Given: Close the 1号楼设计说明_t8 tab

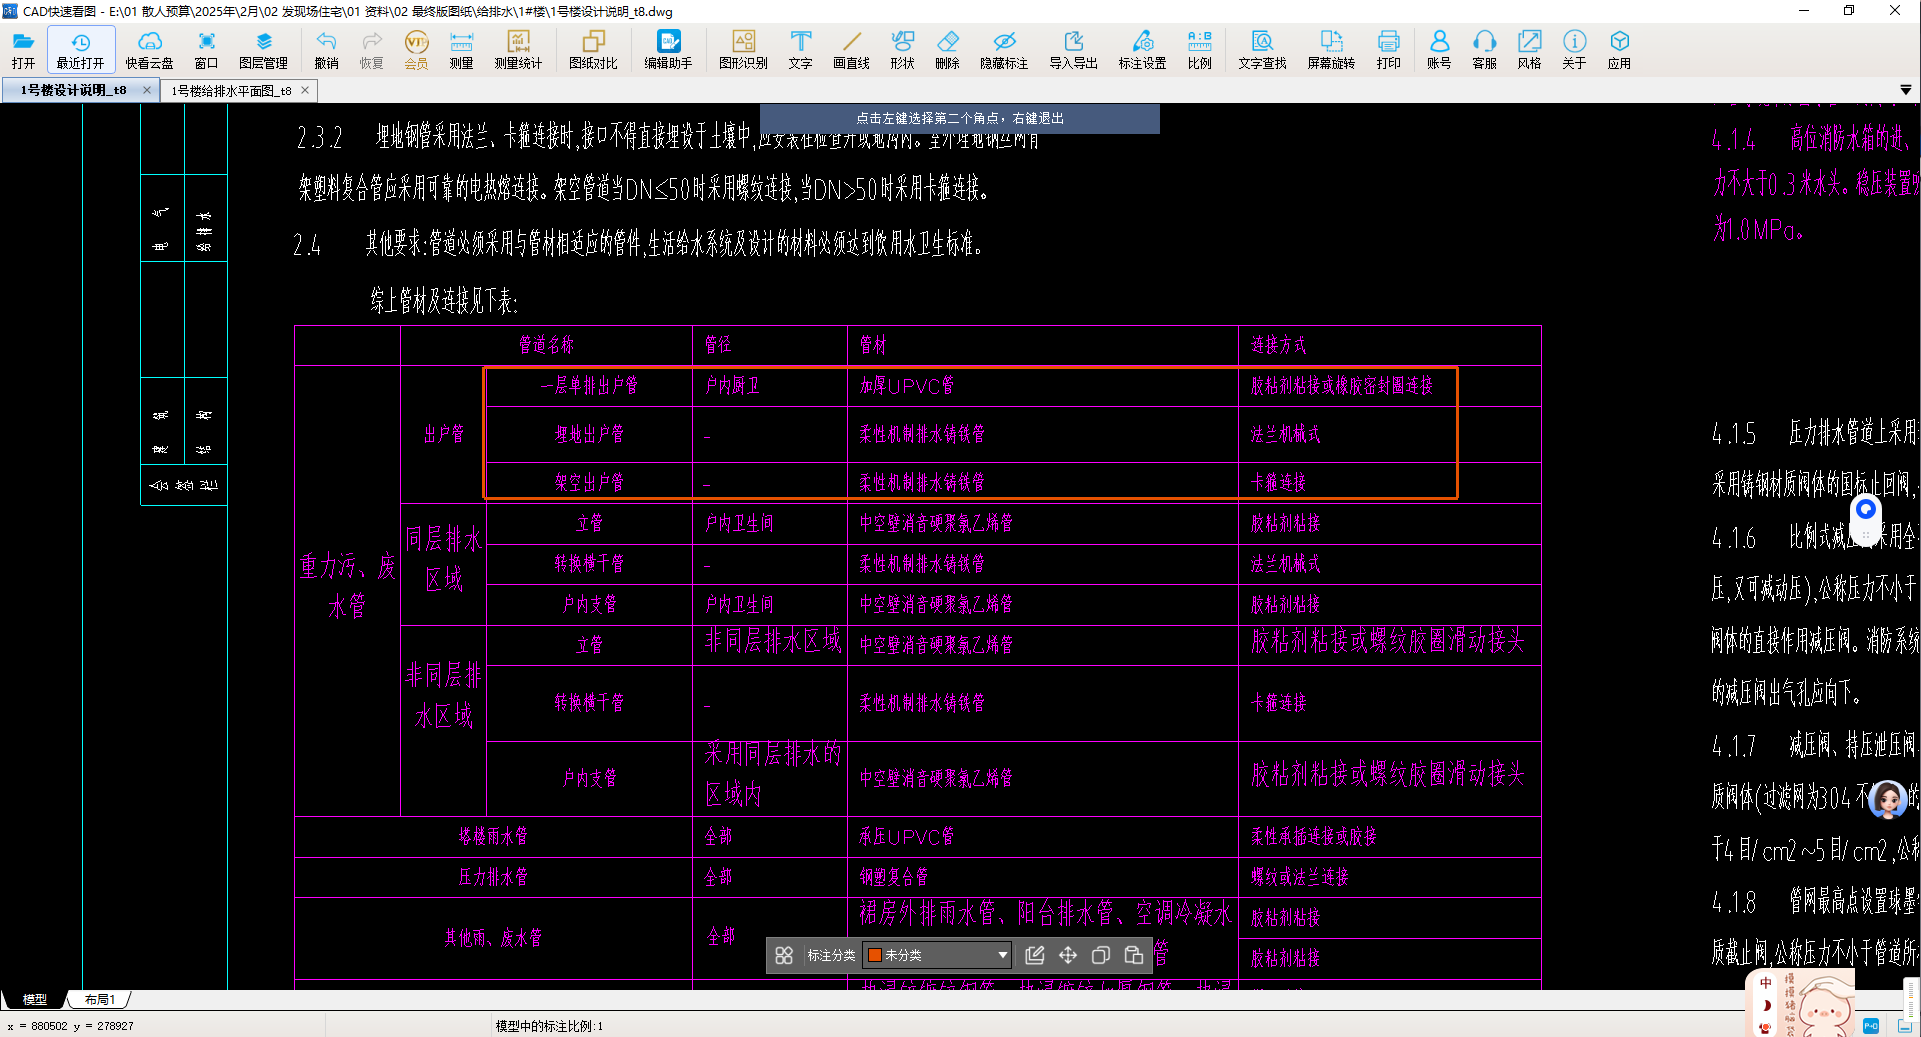Looking at the screenshot, I should click(147, 90).
